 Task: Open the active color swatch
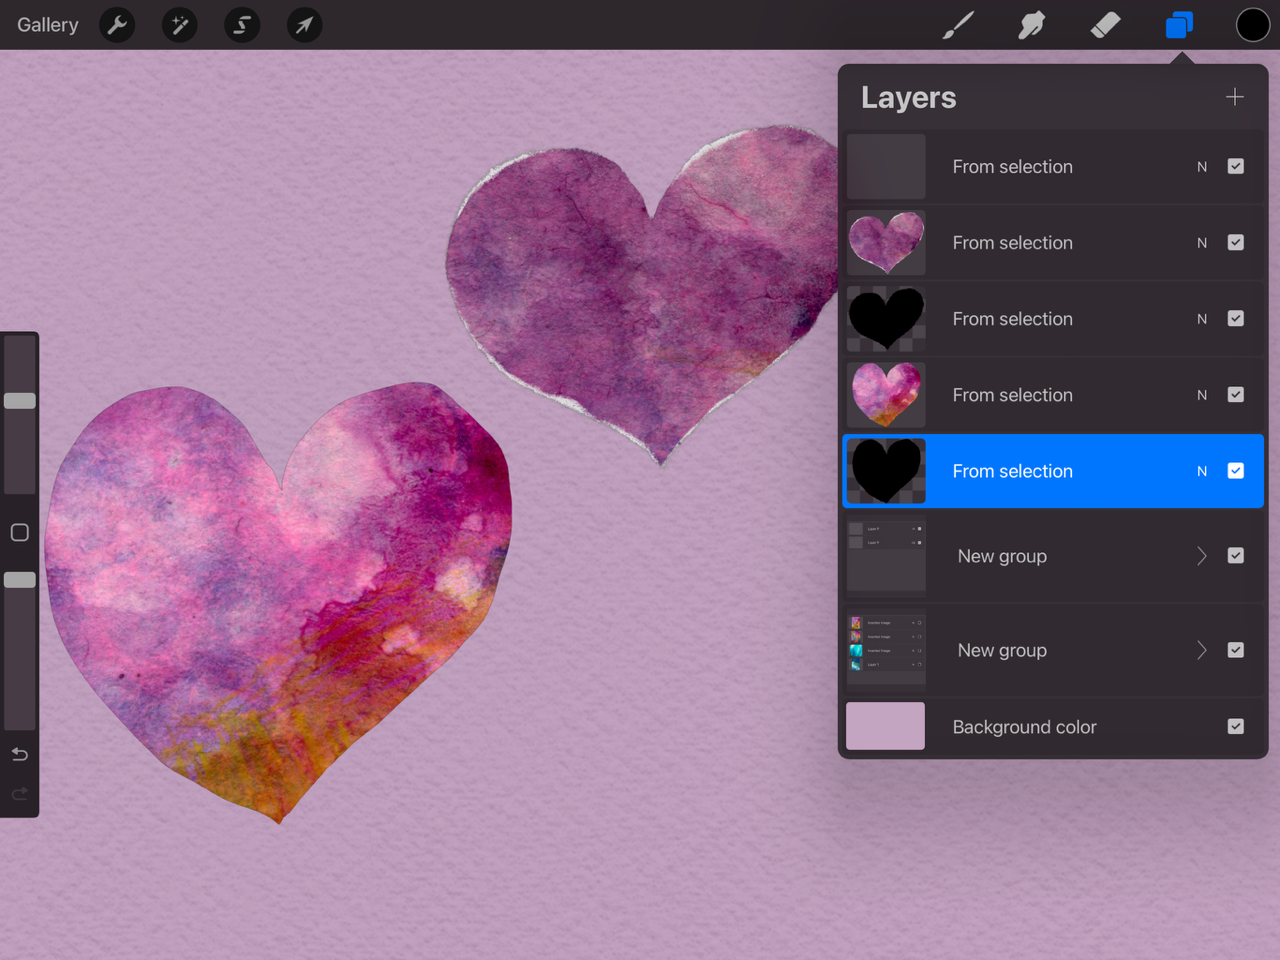coord(1252,25)
